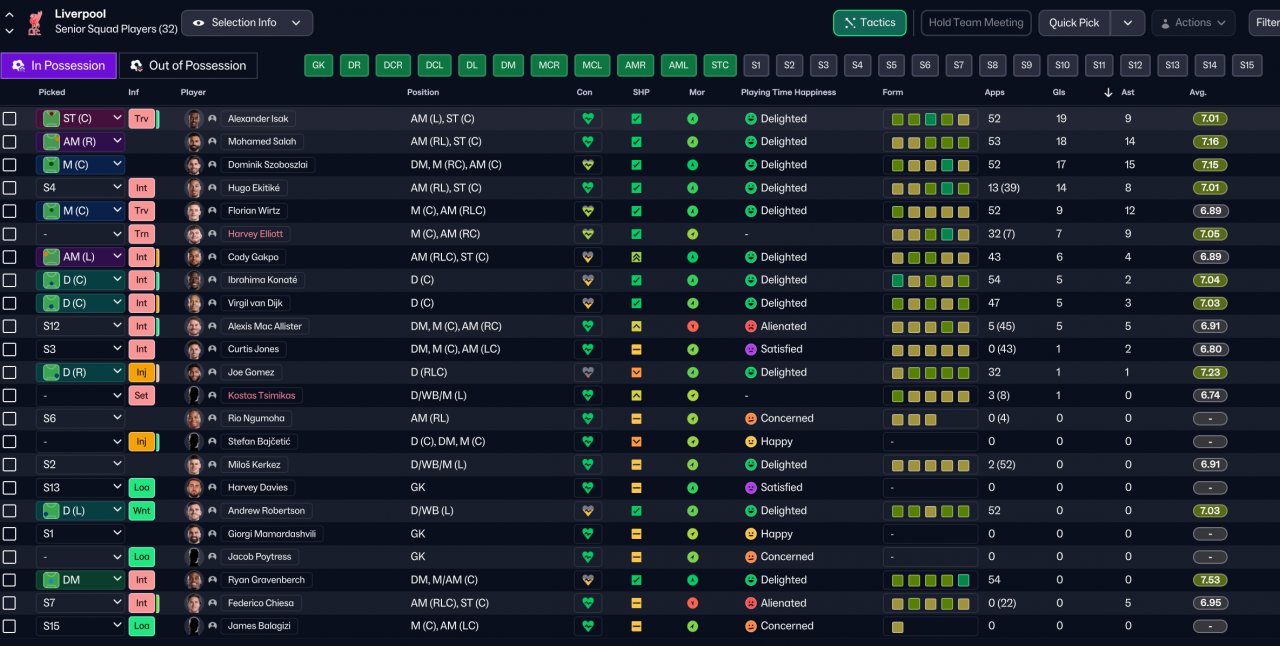The image size is (1280, 646).
Task: Click Mohamed Salah's player portrait icon
Action: pos(194,142)
